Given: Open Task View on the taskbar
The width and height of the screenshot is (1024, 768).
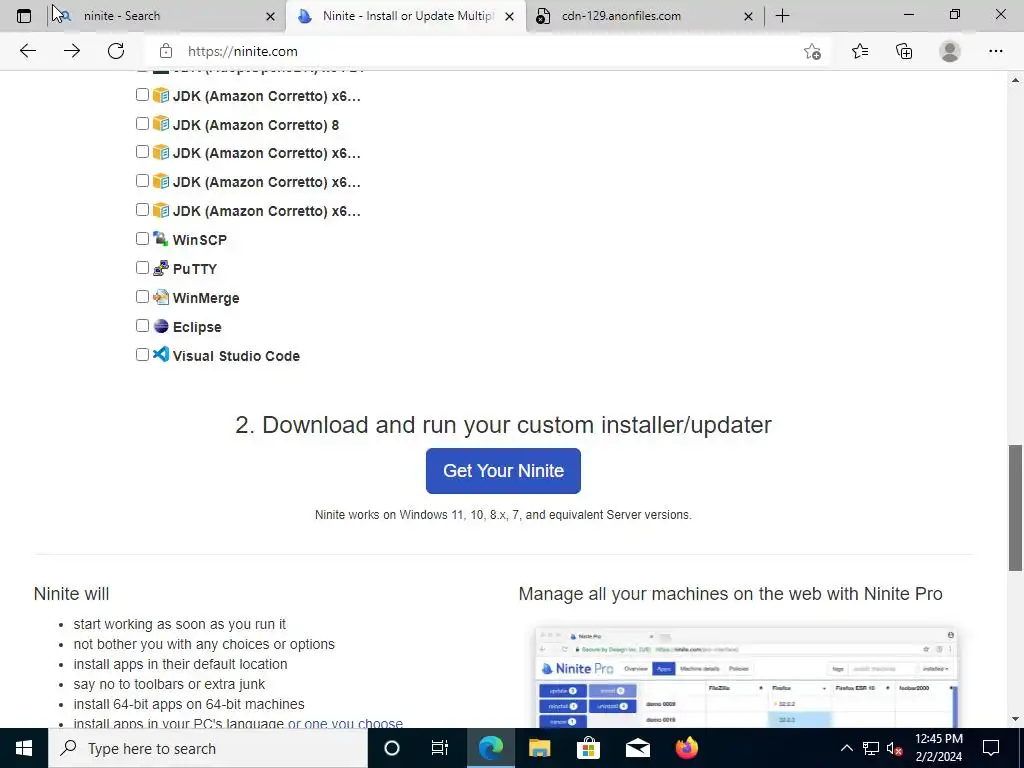Looking at the screenshot, I should (x=440, y=748).
